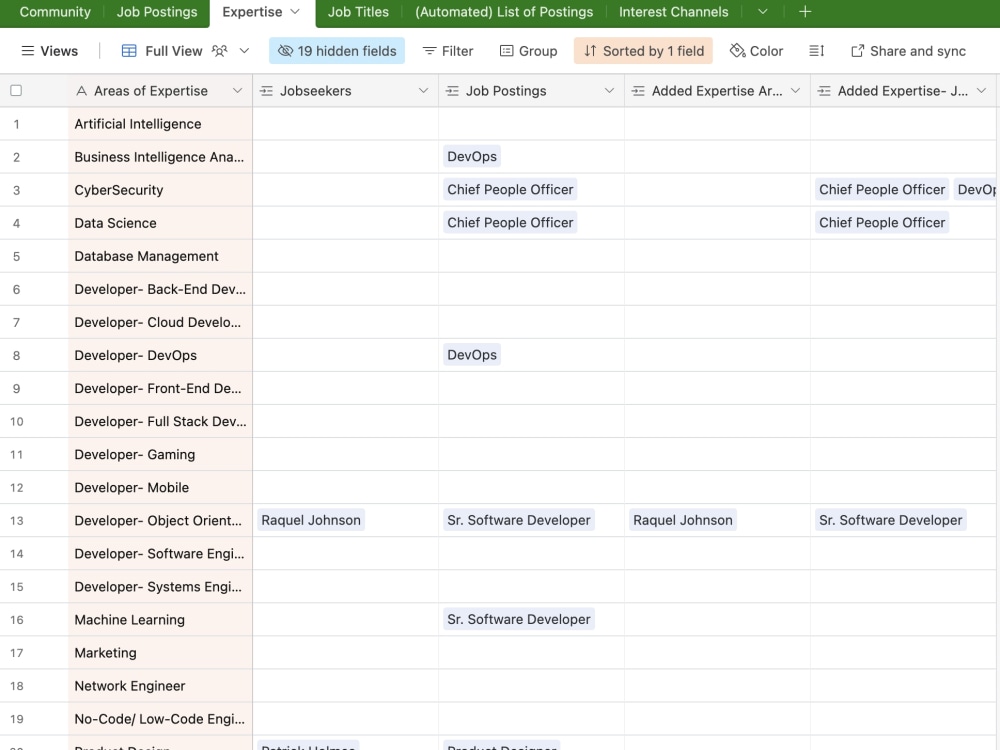
Task: Select the Raquel Johnson linked record
Action: pyautogui.click(x=310, y=520)
